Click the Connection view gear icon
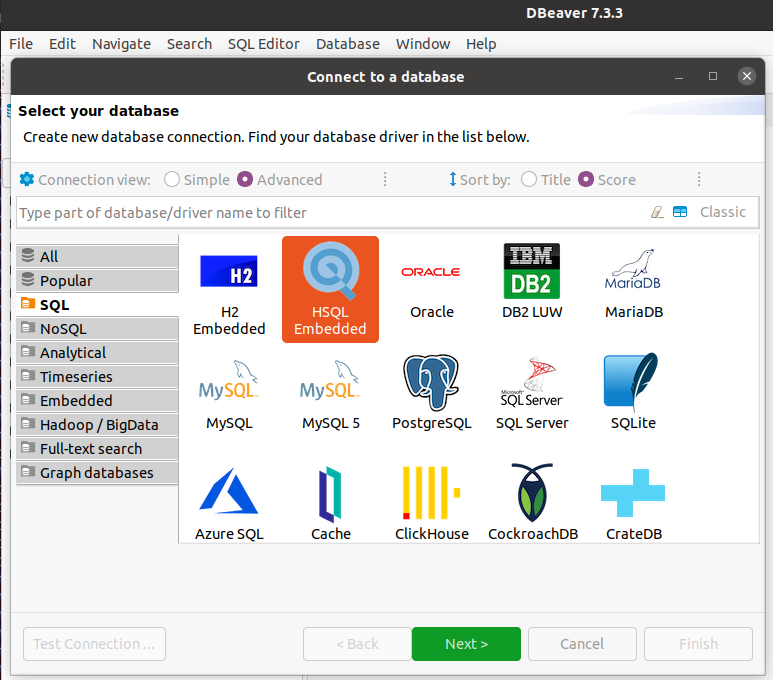 (x=27, y=179)
